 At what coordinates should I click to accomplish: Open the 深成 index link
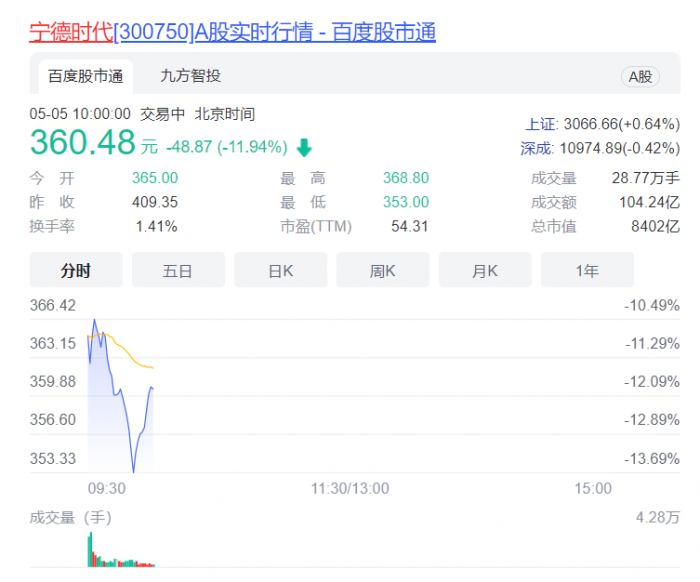pos(536,148)
